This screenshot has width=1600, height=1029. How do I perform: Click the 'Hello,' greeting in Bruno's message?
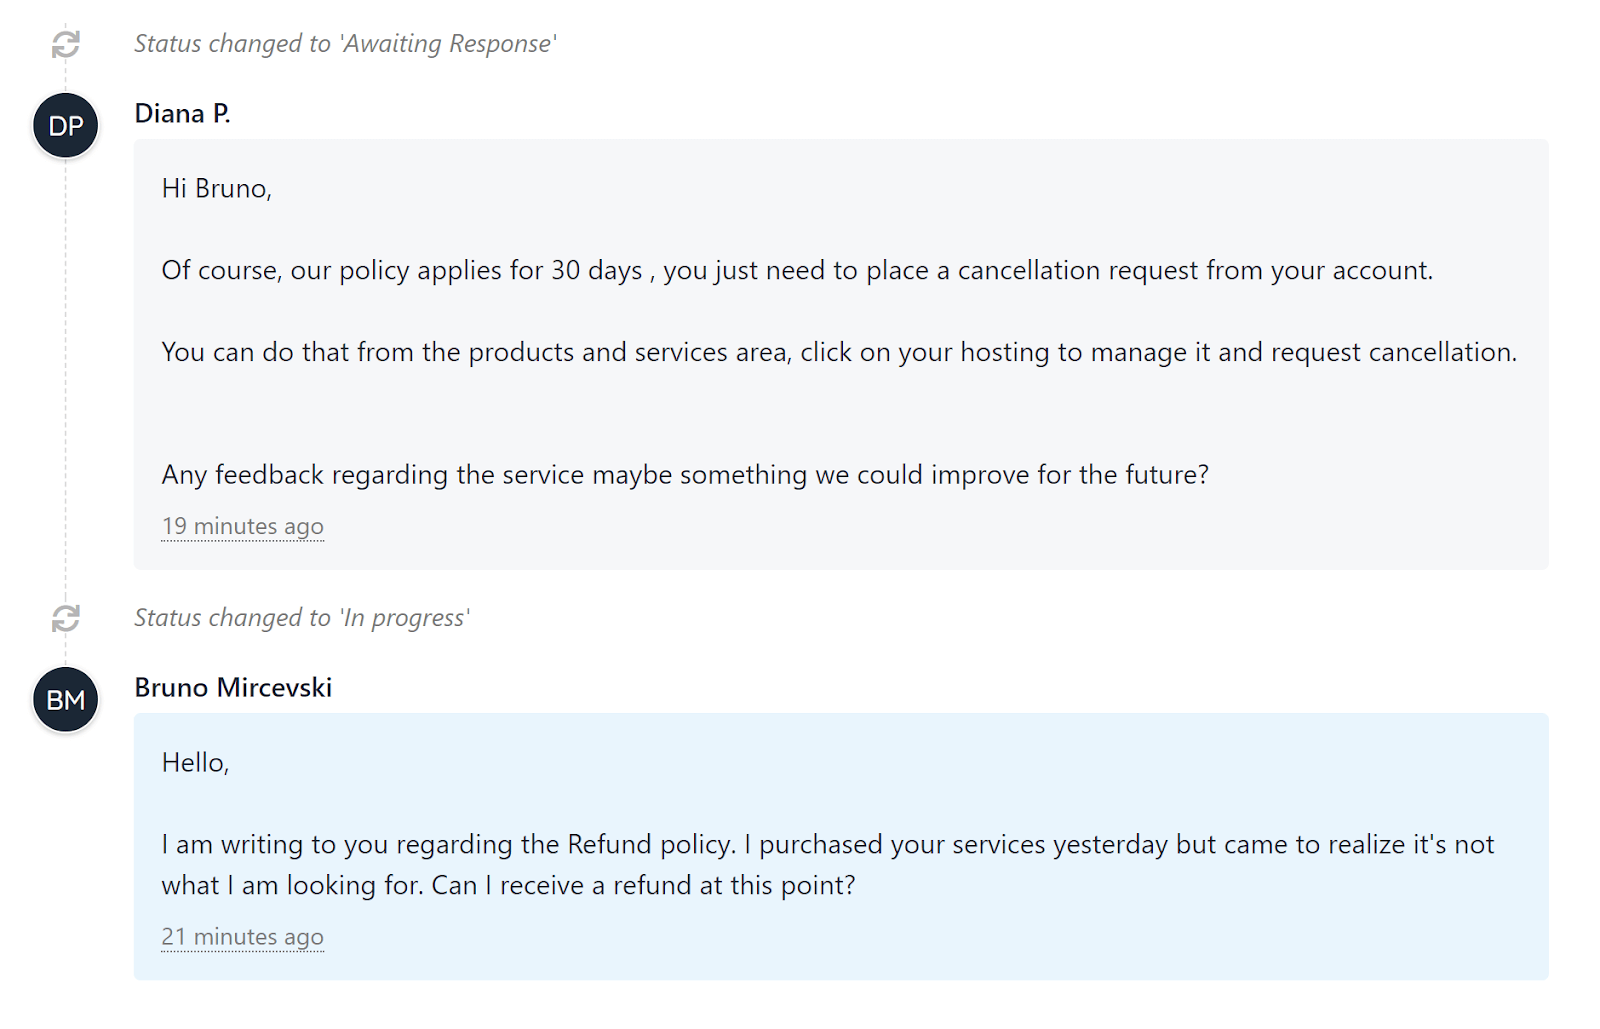[196, 763]
